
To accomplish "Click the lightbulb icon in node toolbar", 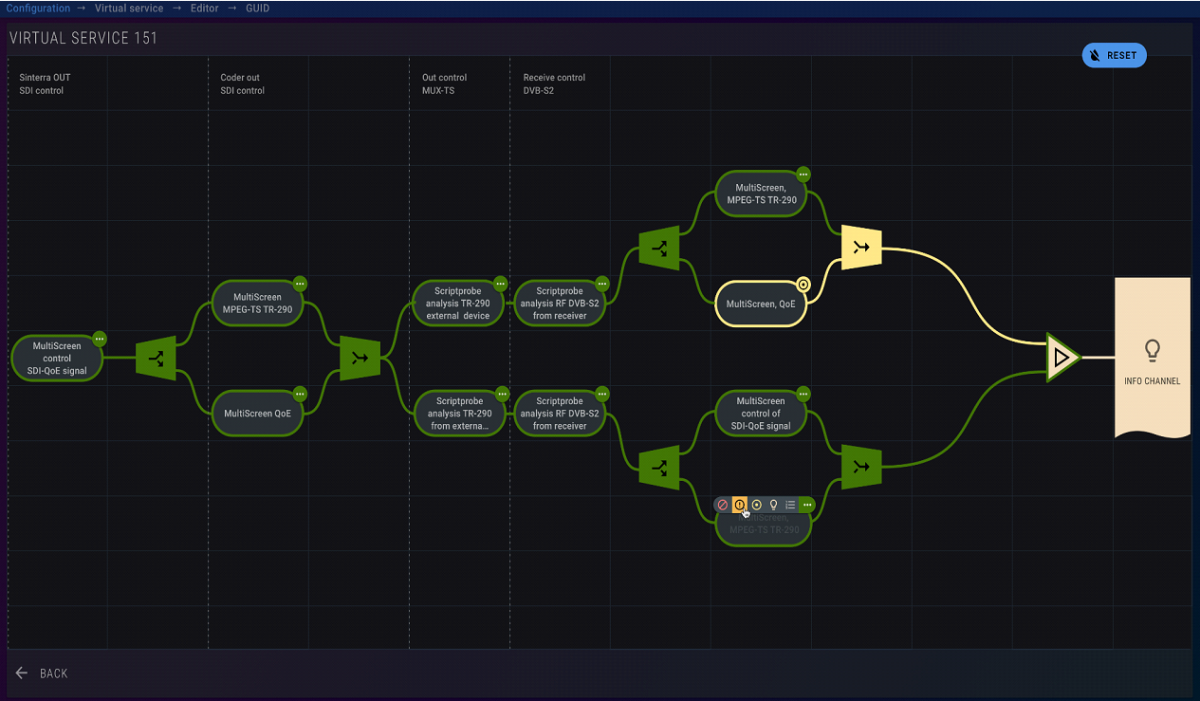I will [x=773, y=505].
